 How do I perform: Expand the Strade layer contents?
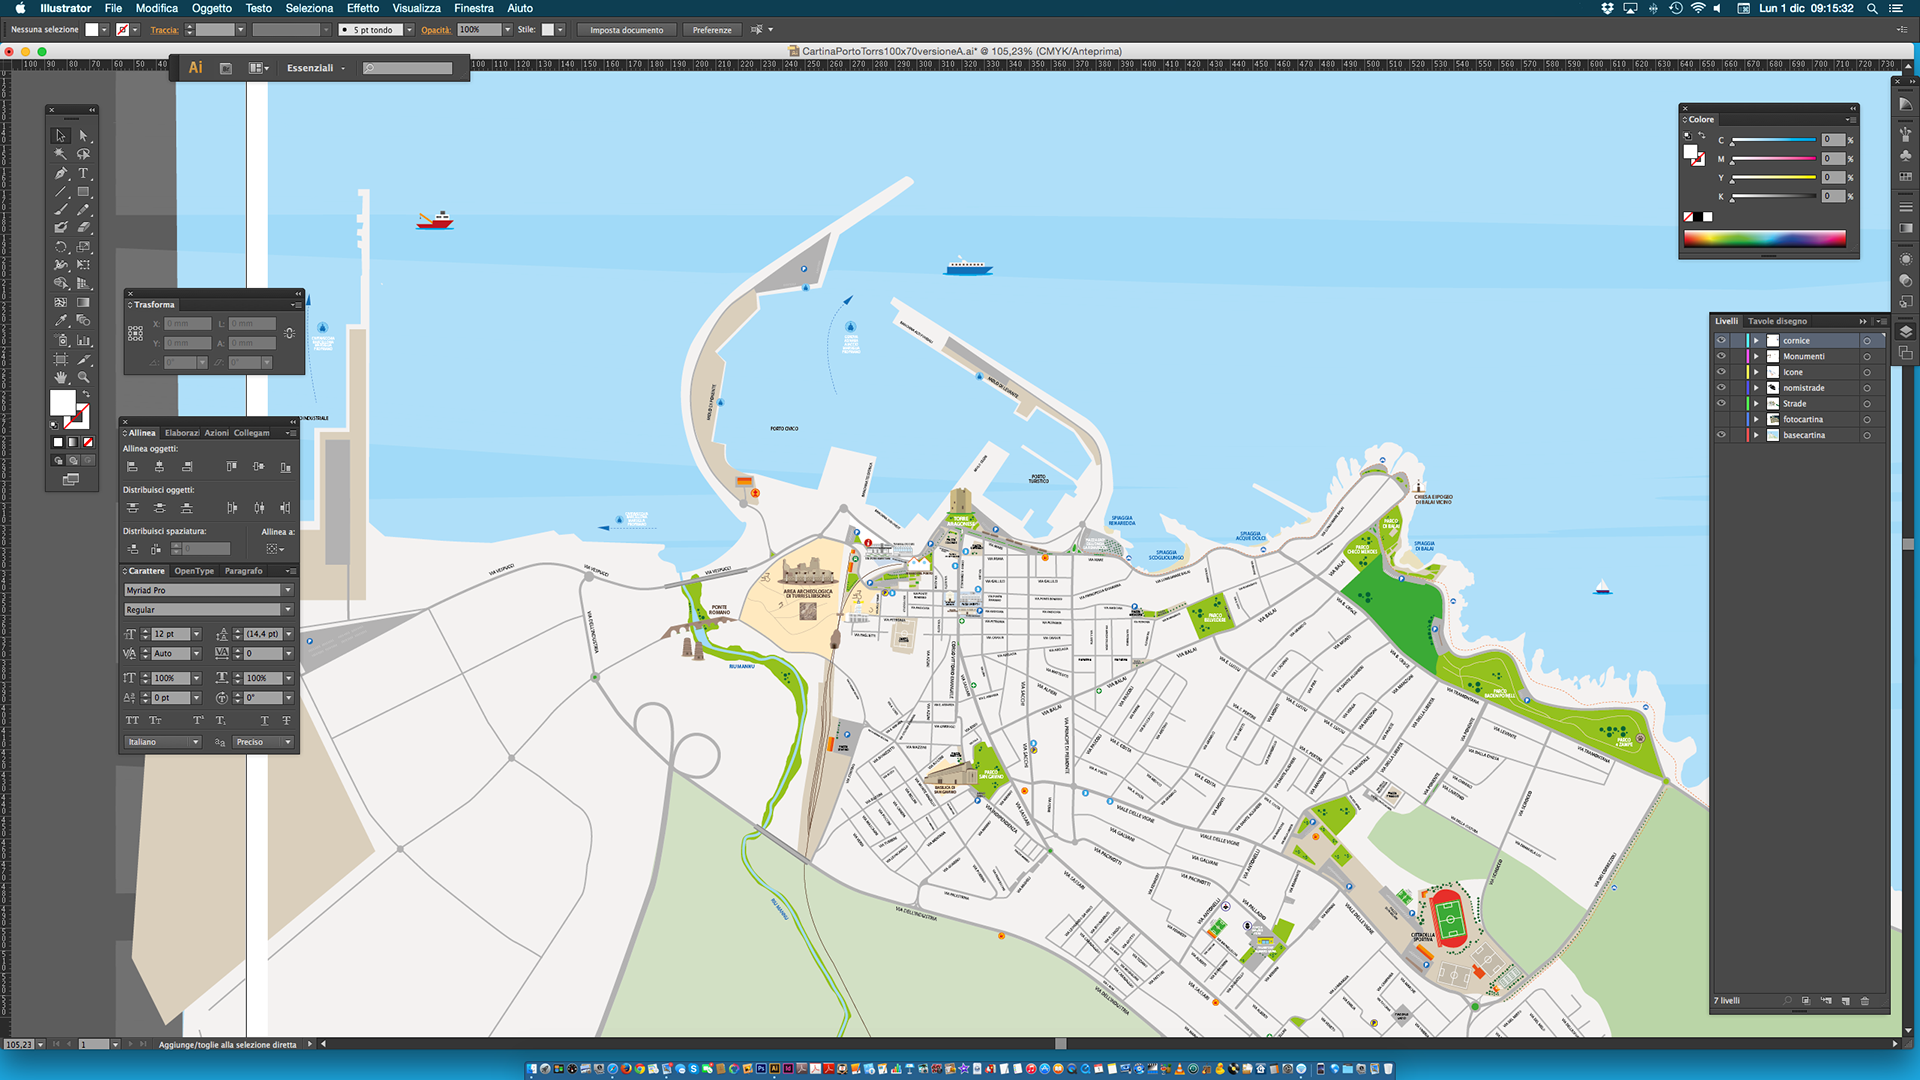coord(1756,404)
